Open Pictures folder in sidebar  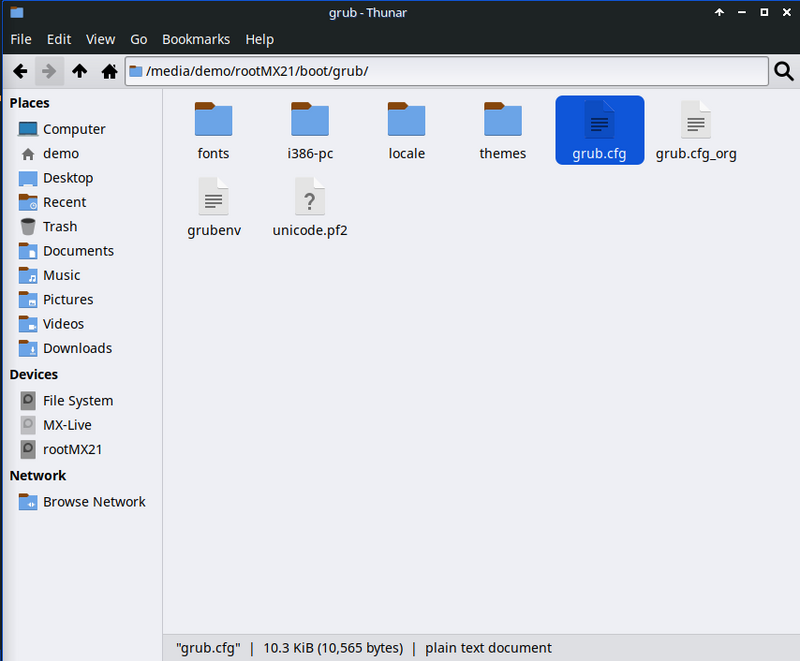coord(56,299)
